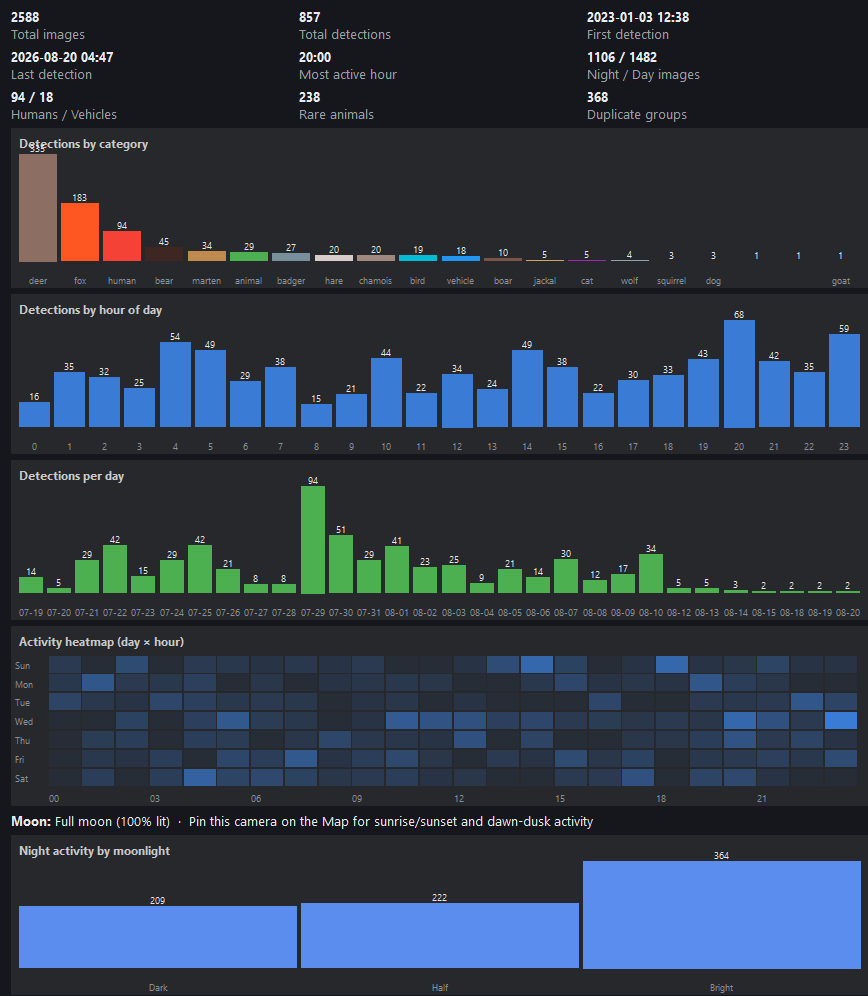This screenshot has height=996, width=868.
Task: Select the 07-30 bar labeled 51
Action: tap(341, 564)
